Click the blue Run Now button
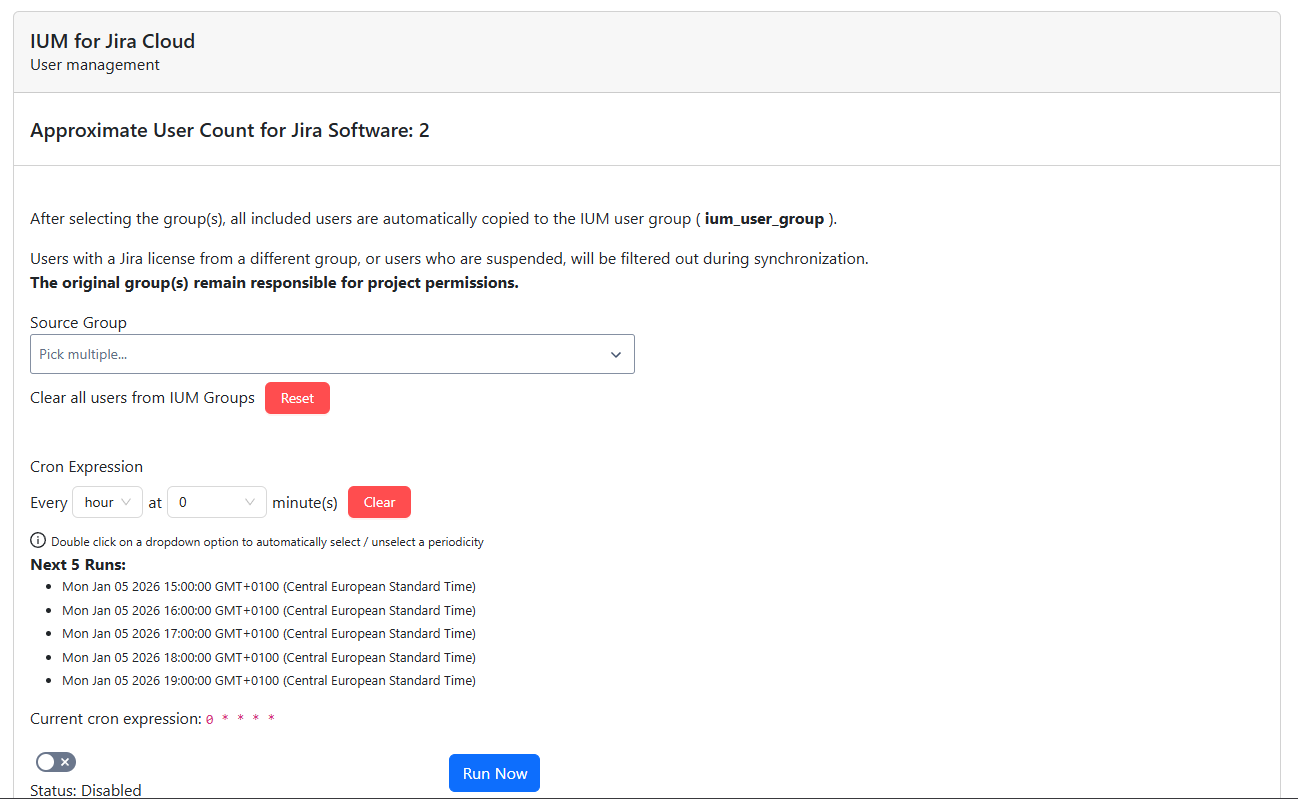Viewport: 1298px width, 799px height. pos(494,773)
